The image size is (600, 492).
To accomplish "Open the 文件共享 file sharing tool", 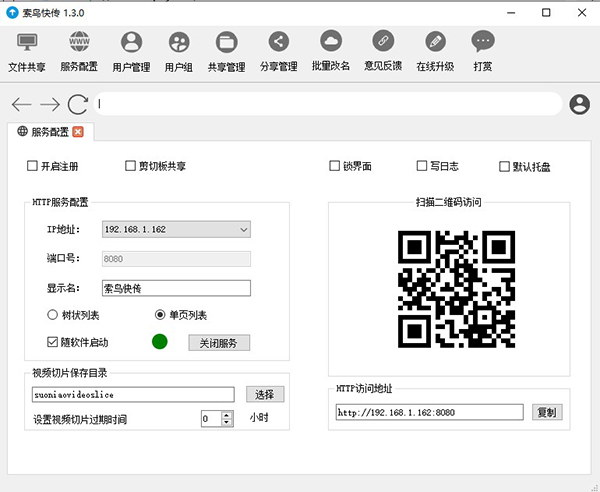I will tap(27, 52).
